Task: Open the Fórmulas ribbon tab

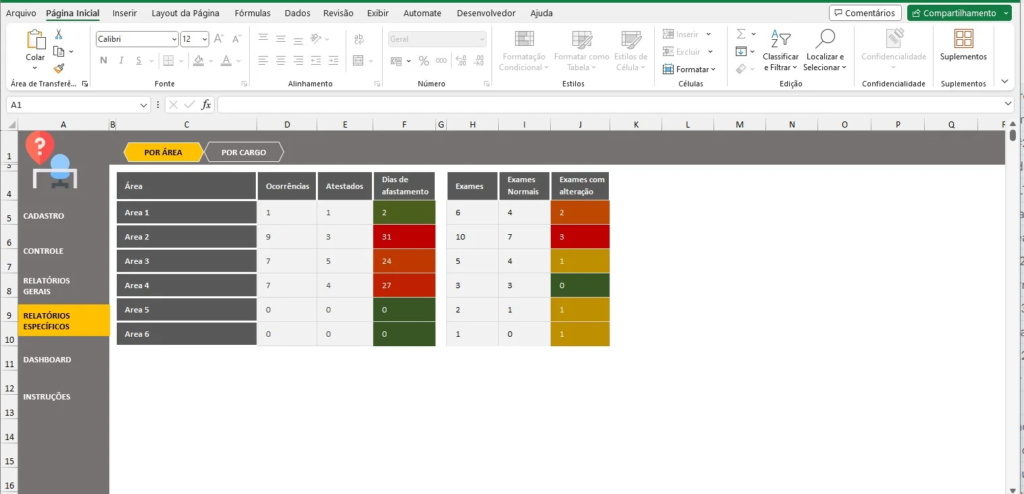Action: click(252, 13)
